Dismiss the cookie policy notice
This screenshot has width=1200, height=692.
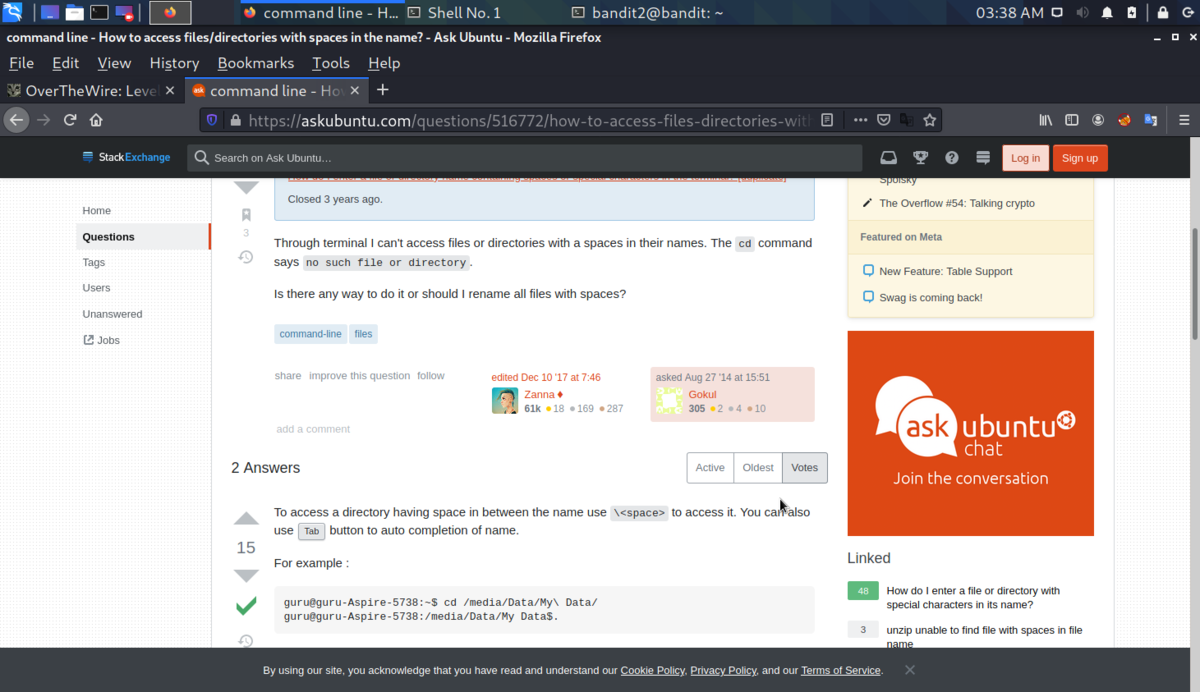[x=910, y=670]
